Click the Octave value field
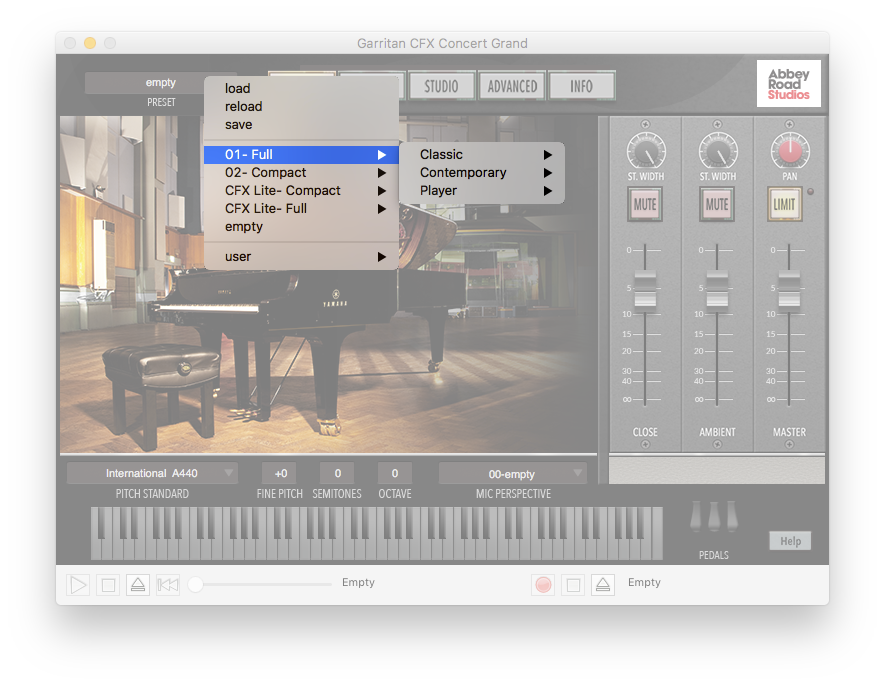 [x=395, y=473]
